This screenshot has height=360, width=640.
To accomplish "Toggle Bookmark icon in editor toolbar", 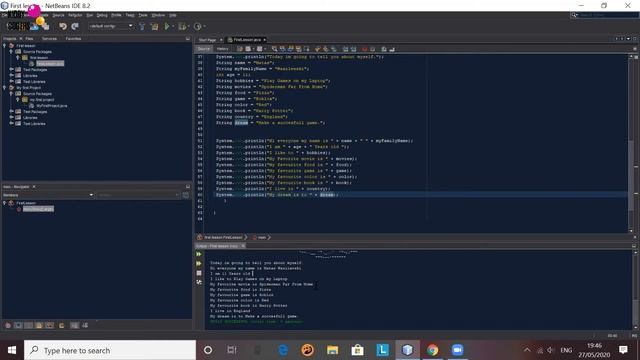I will pyautogui.click(x=334, y=49).
